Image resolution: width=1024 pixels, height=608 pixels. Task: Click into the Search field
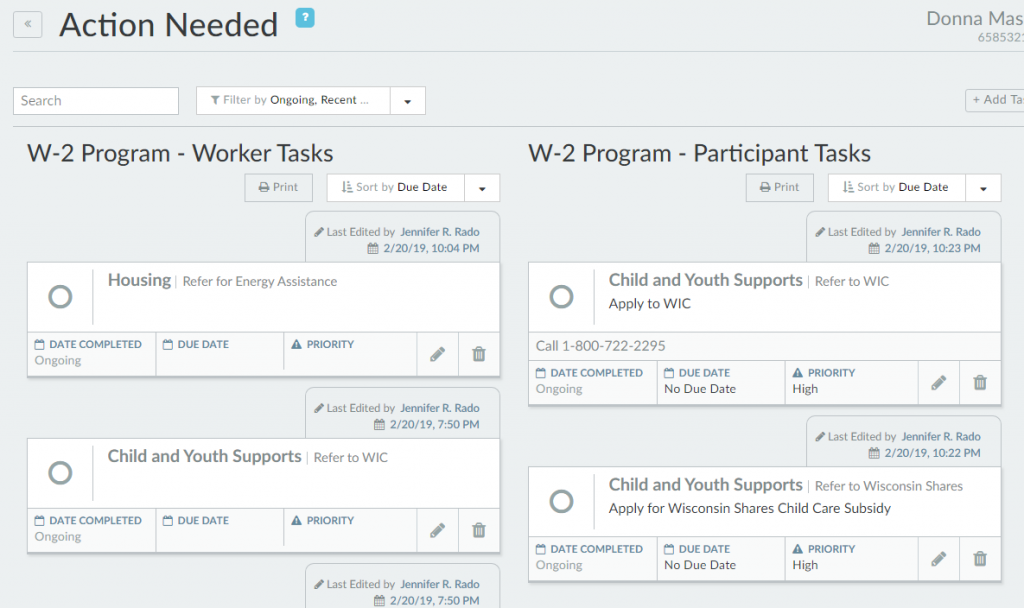pyautogui.click(x=96, y=101)
